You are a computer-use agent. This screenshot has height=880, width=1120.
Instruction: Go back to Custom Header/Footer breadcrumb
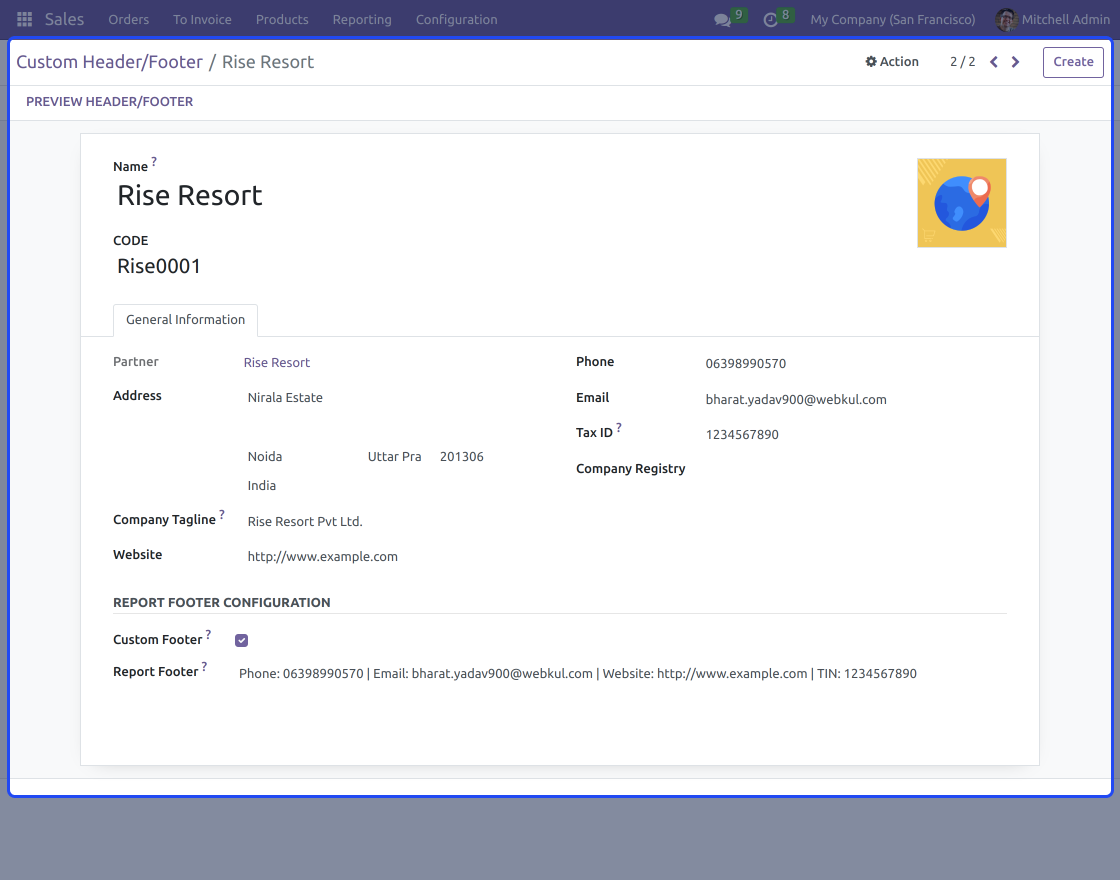point(109,62)
